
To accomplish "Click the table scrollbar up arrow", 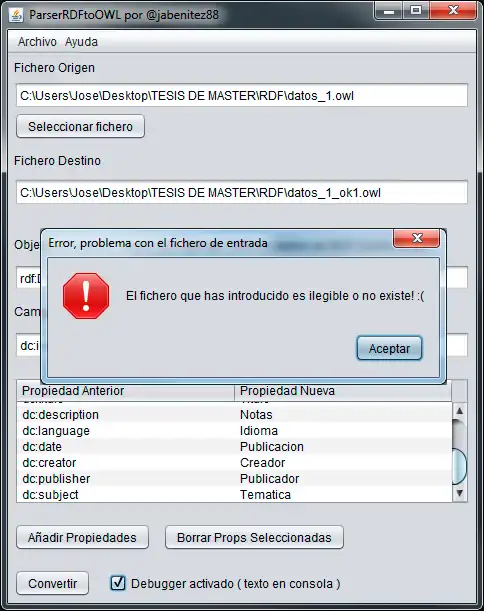I will click(x=459, y=411).
